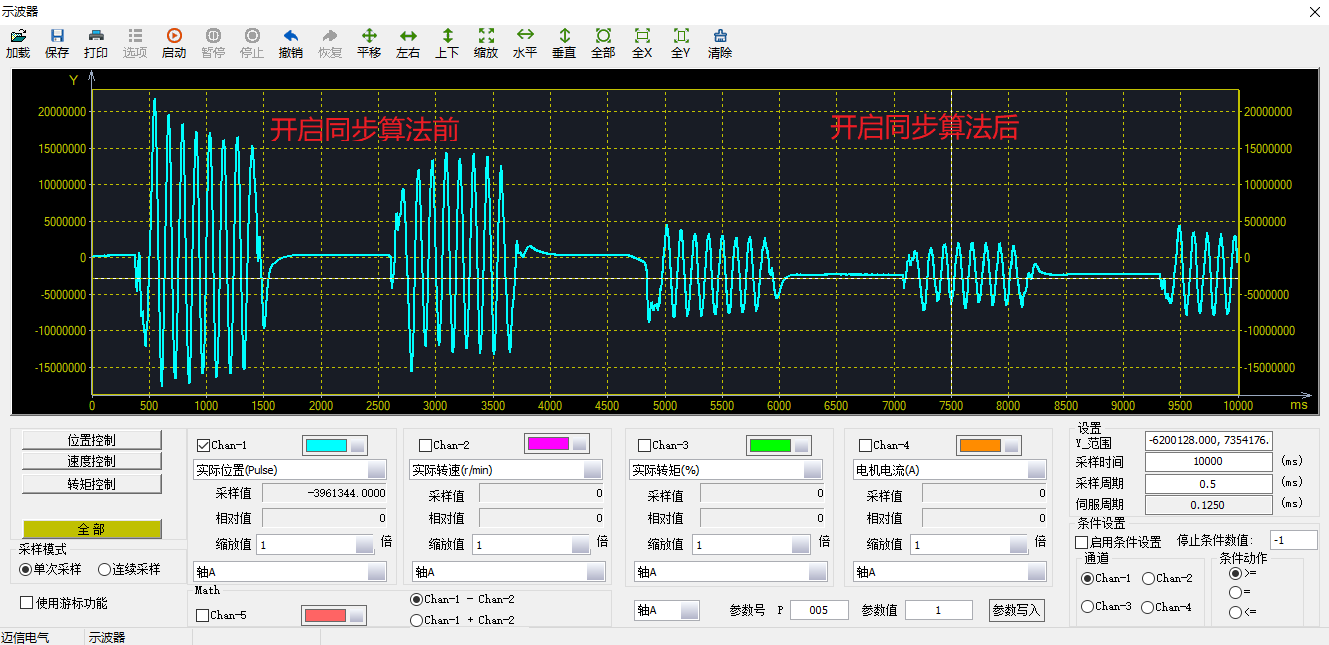Uncheck the Chan-1 checkbox
This screenshot has width=1329, height=645.
point(204,446)
